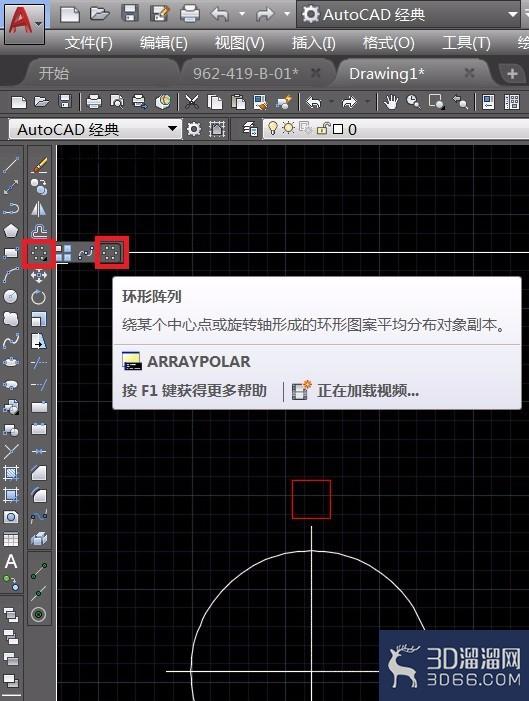Open the 文件(F) menu
The image size is (529, 701).
point(89,43)
